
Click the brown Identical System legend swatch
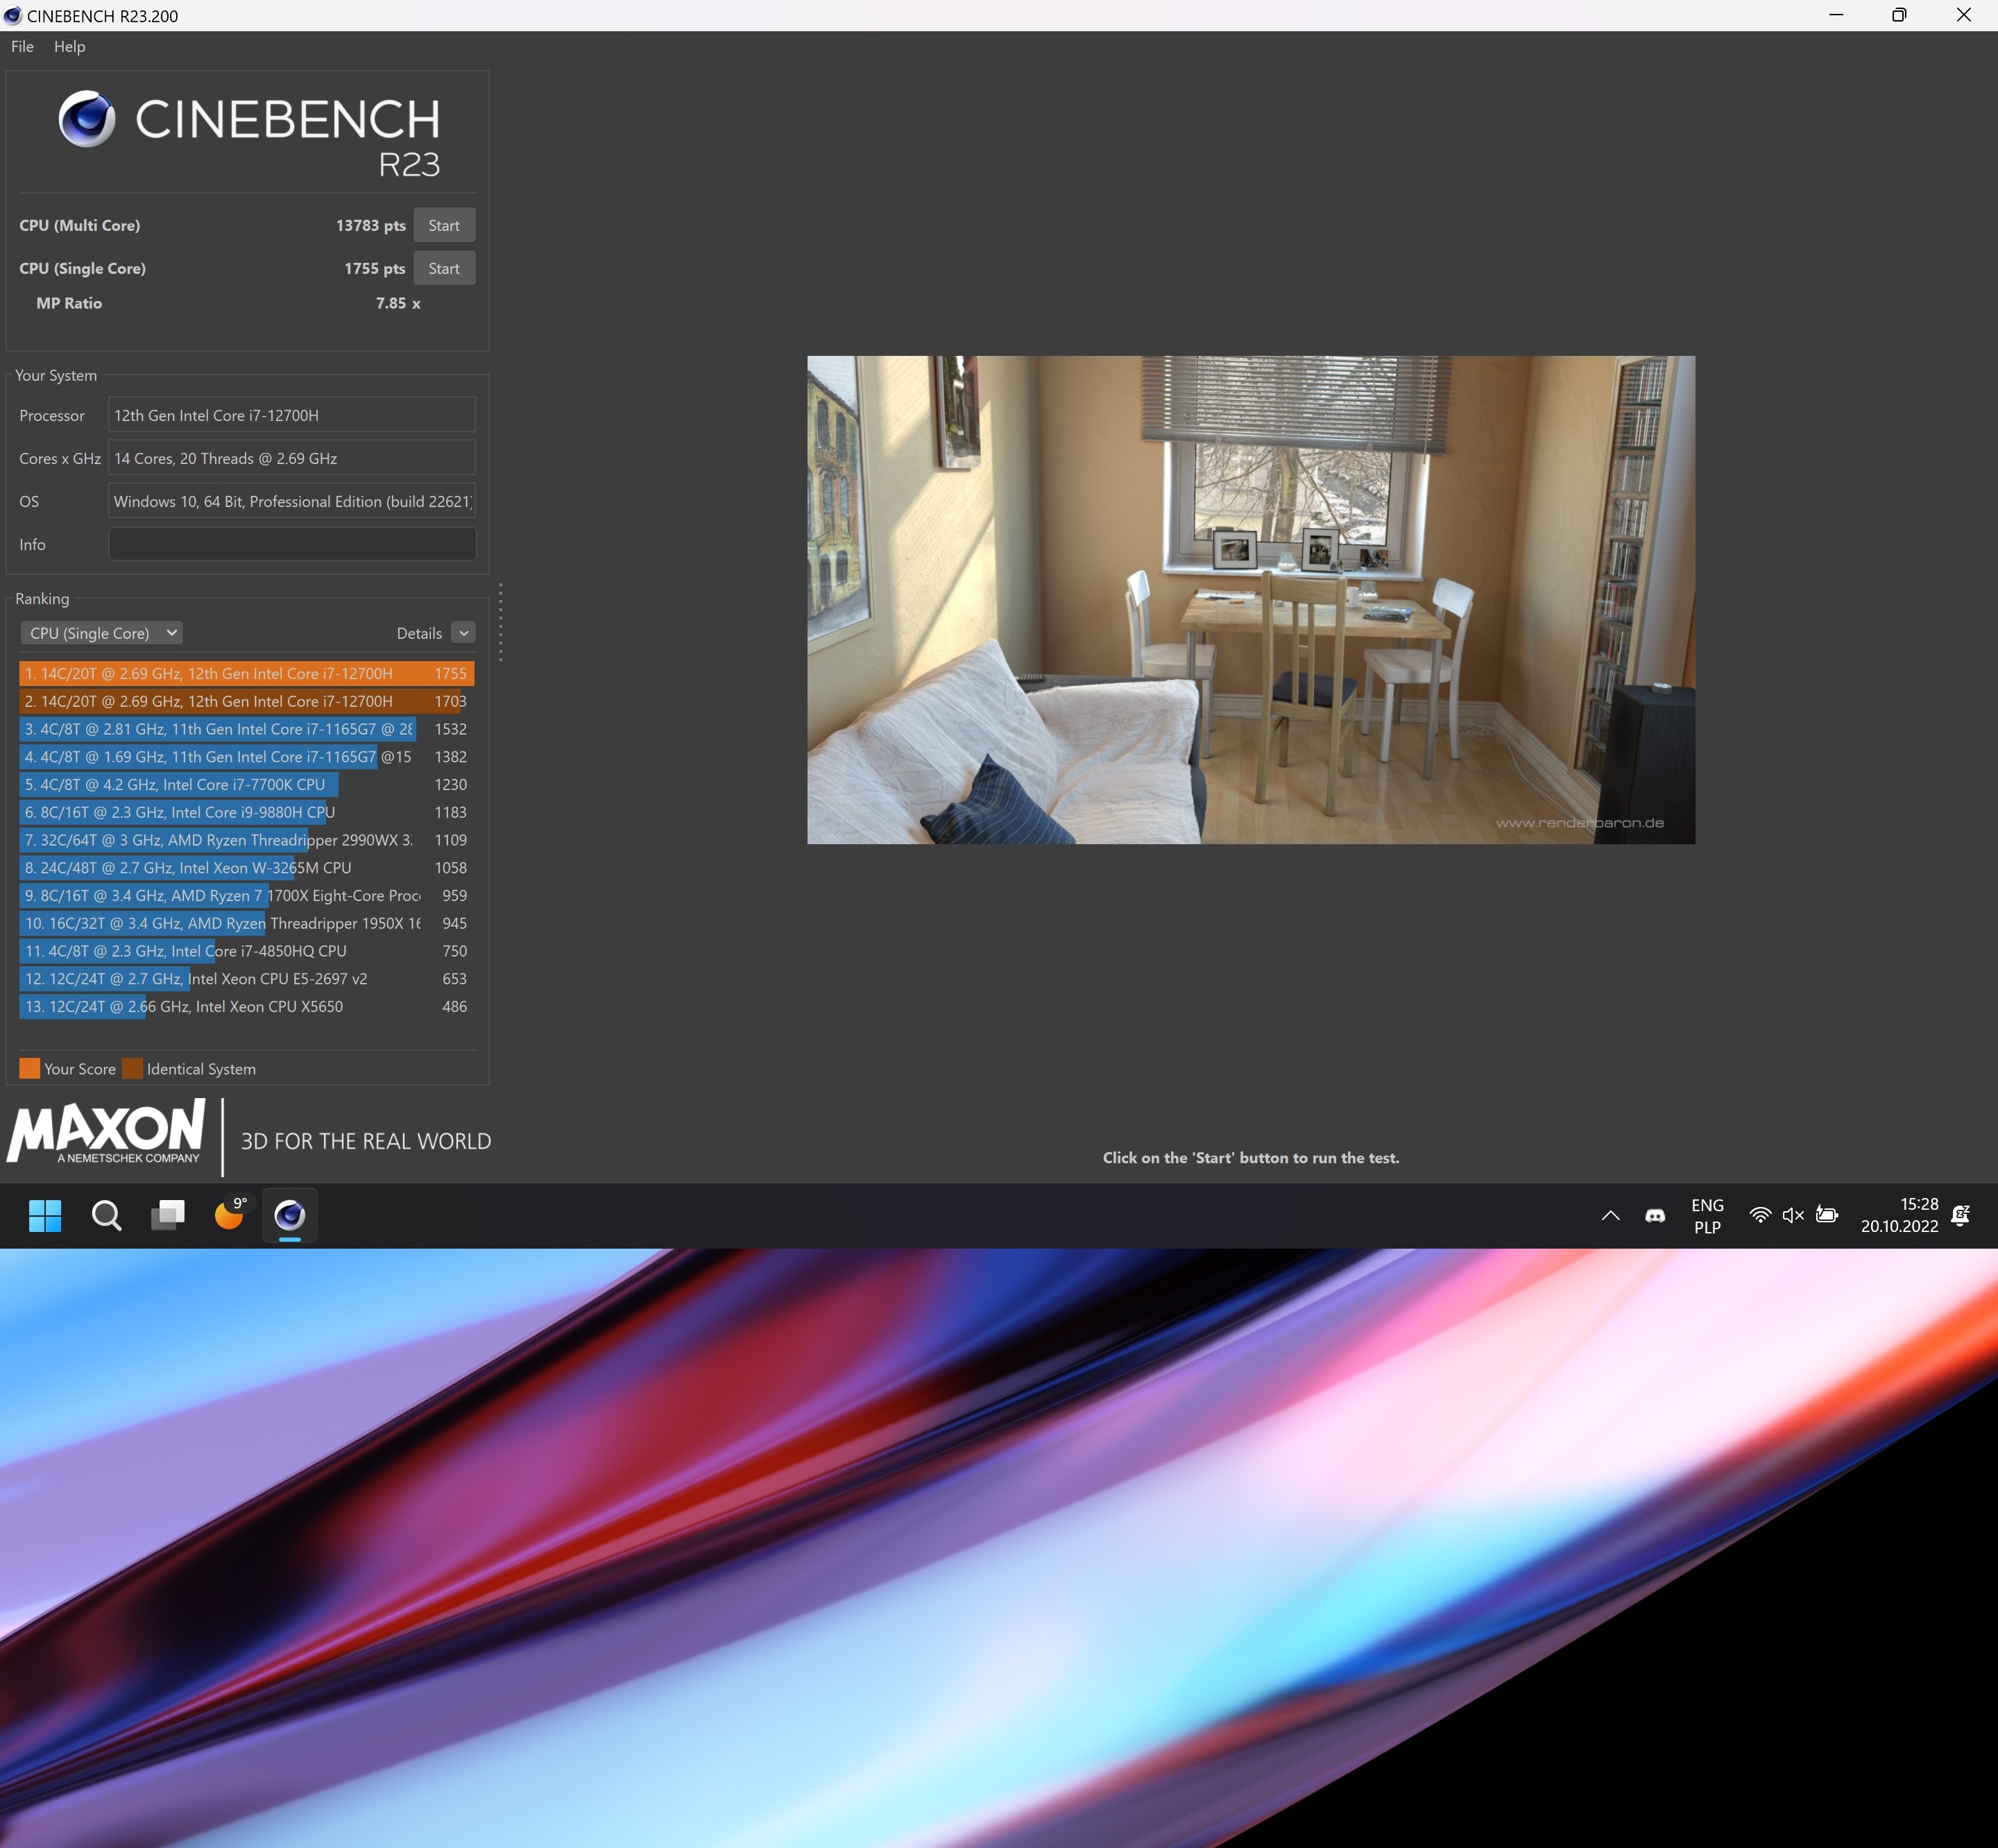(x=132, y=1068)
